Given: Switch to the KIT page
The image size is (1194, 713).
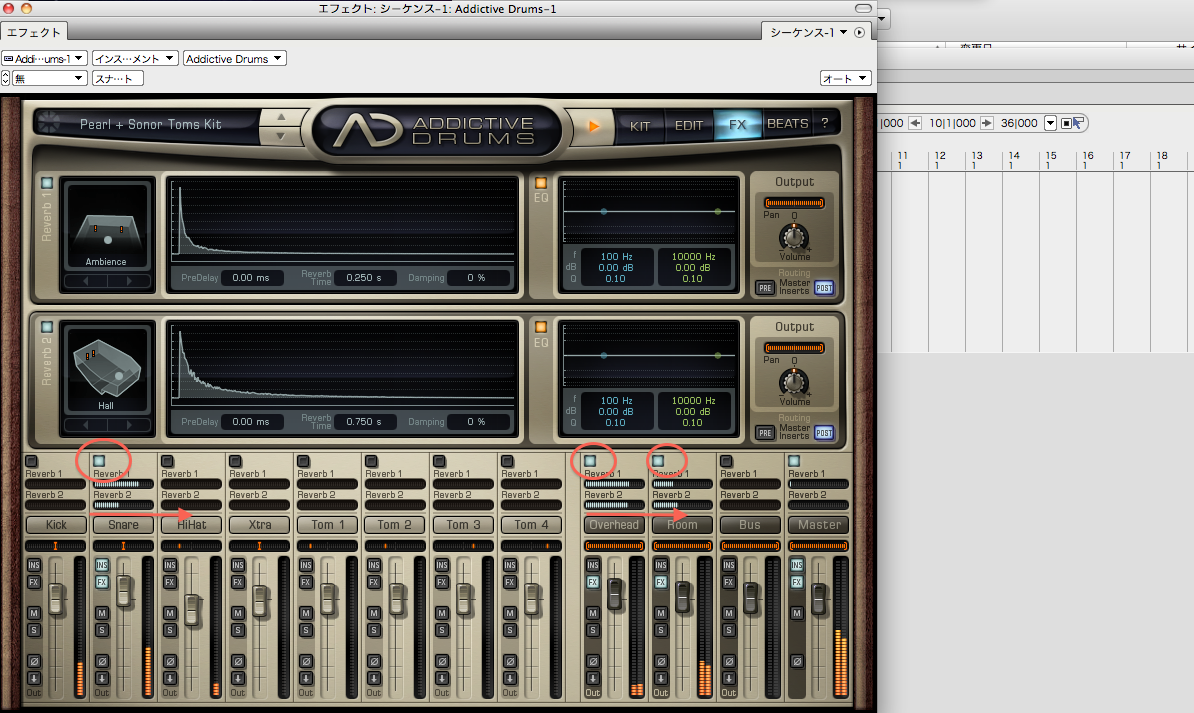Looking at the screenshot, I should tap(640, 126).
